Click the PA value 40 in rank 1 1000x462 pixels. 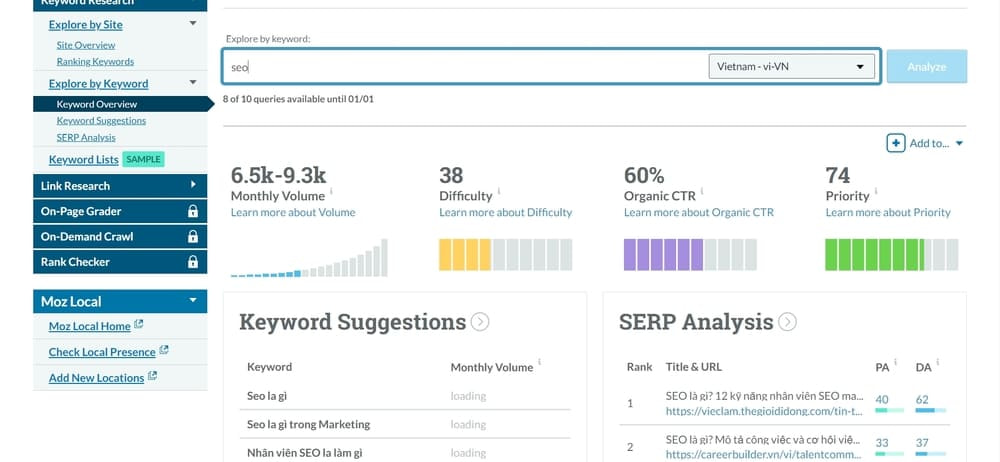882,400
